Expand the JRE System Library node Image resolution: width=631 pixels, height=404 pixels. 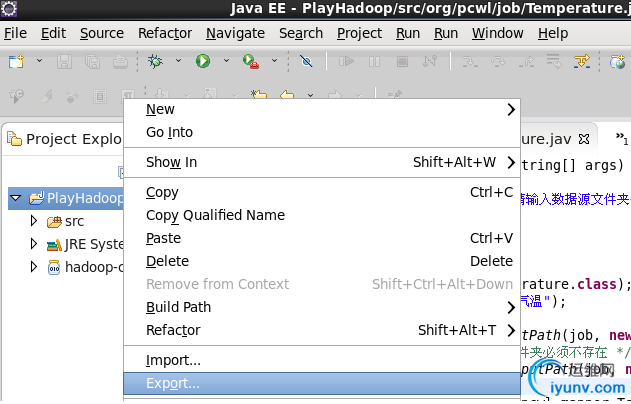[34, 243]
